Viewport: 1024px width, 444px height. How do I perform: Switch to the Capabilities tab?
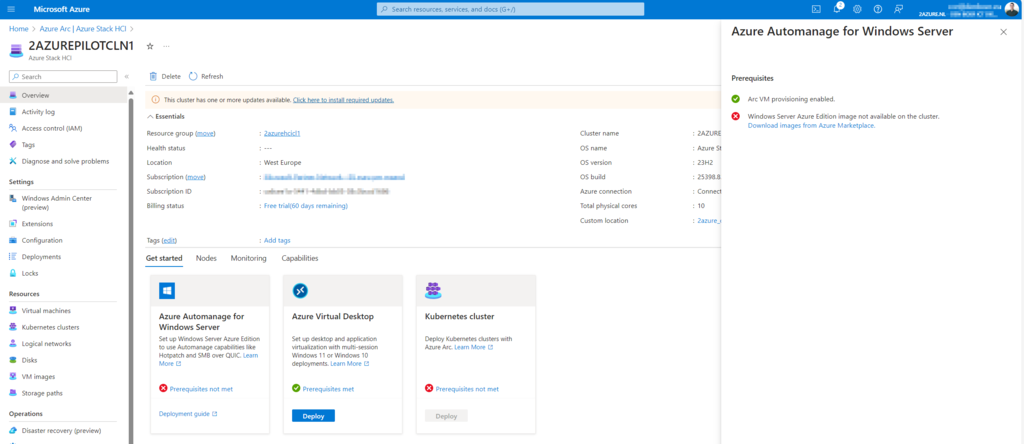300,258
